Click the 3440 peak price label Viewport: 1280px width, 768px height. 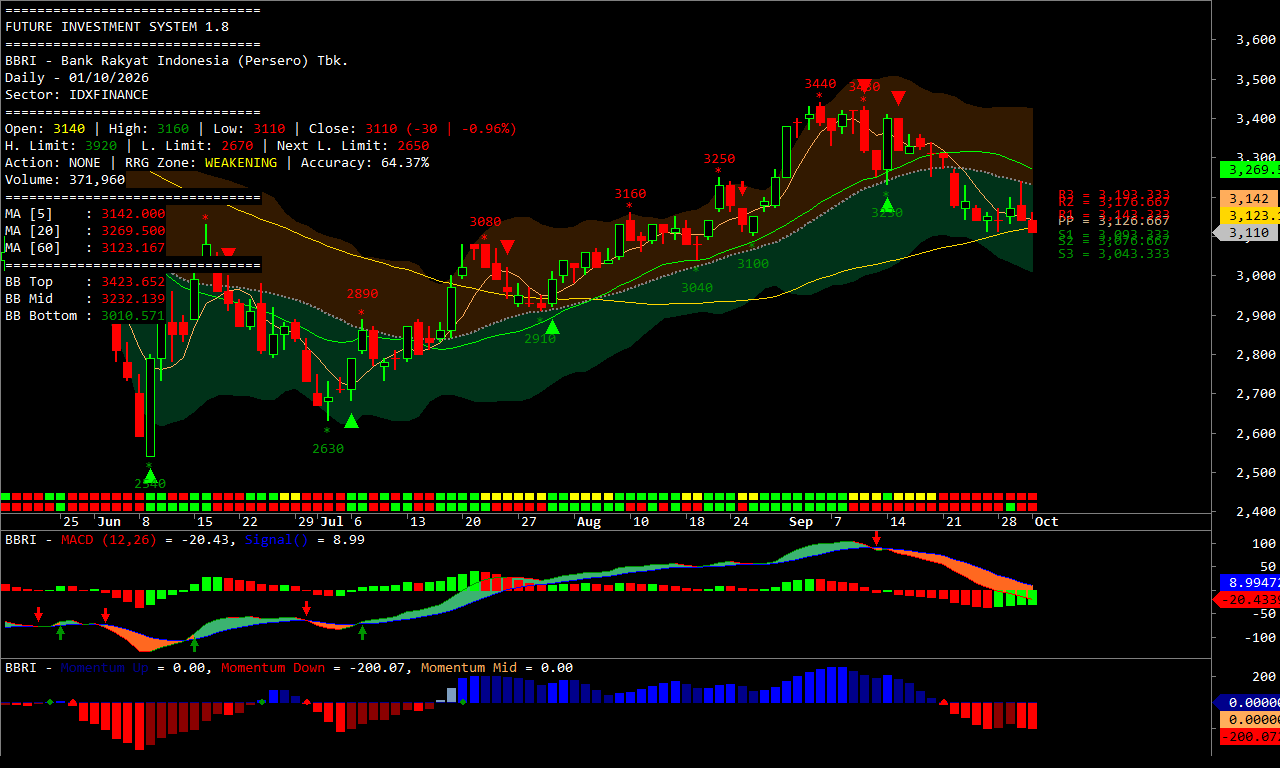click(820, 84)
